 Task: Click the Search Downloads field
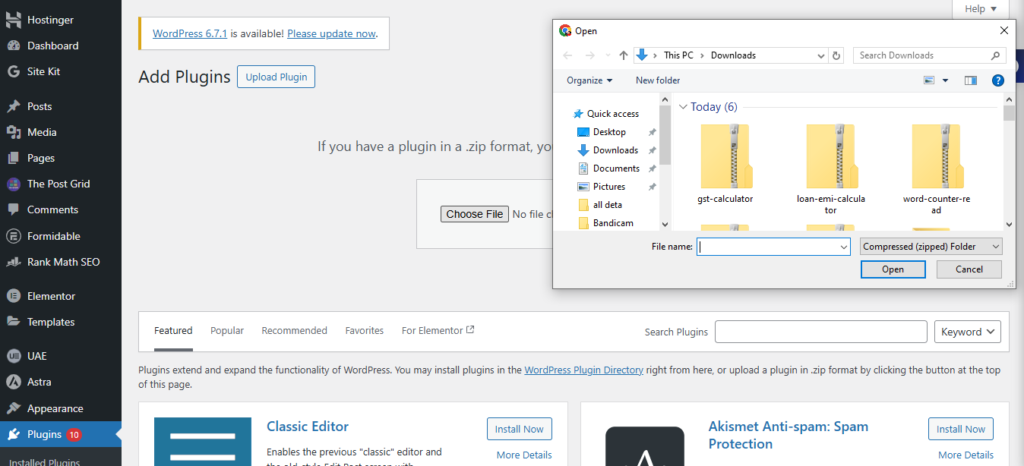click(x=921, y=55)
